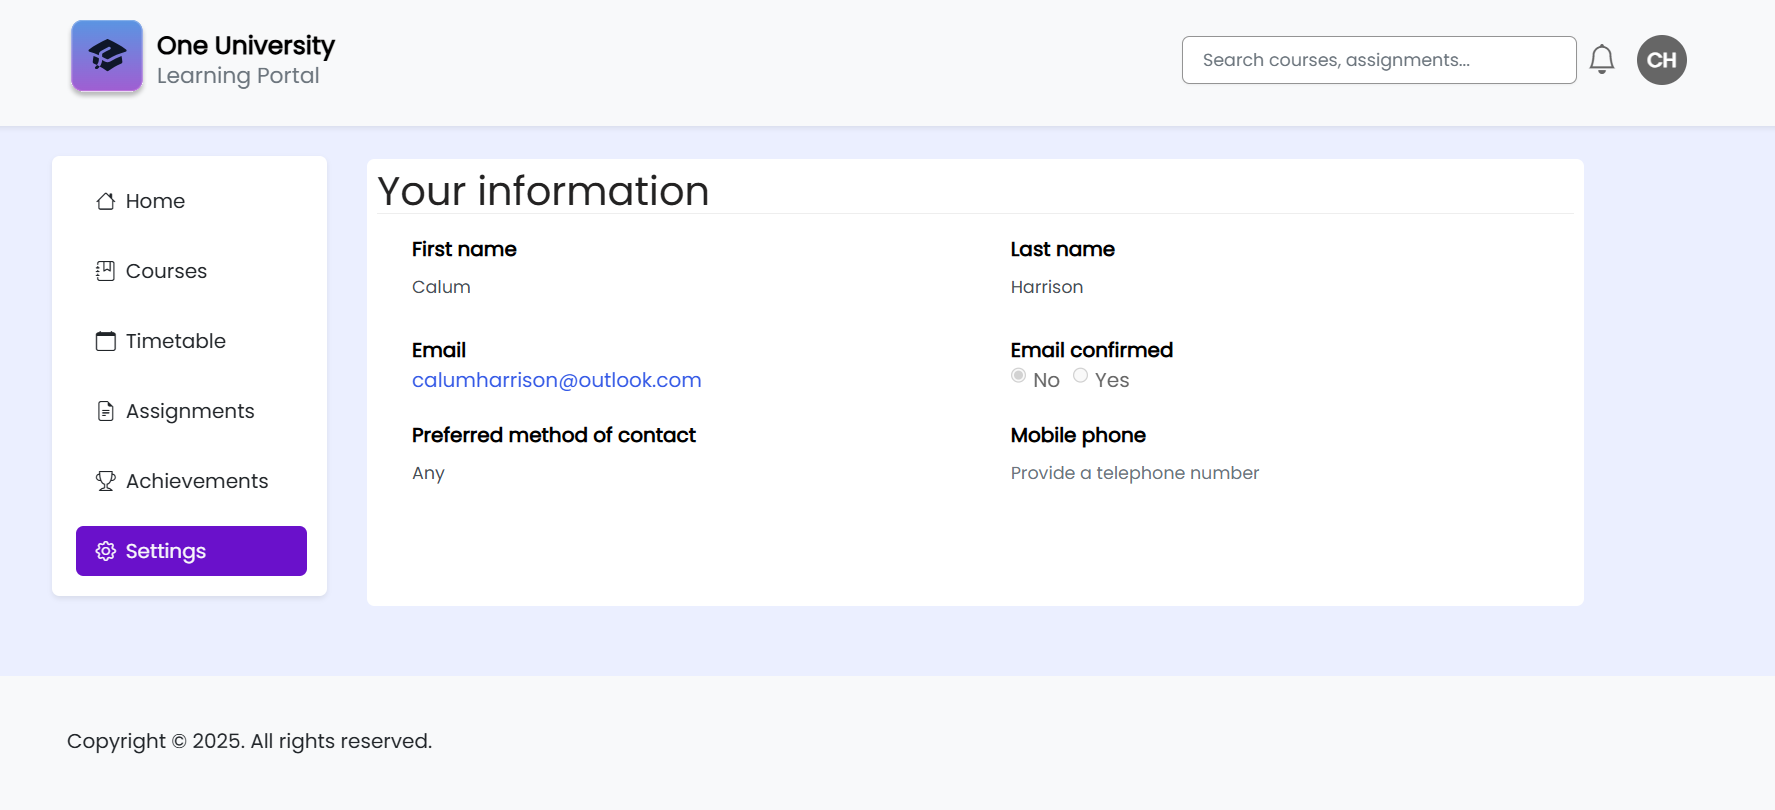Open the Achievements sidebar item

pos(197,481)
